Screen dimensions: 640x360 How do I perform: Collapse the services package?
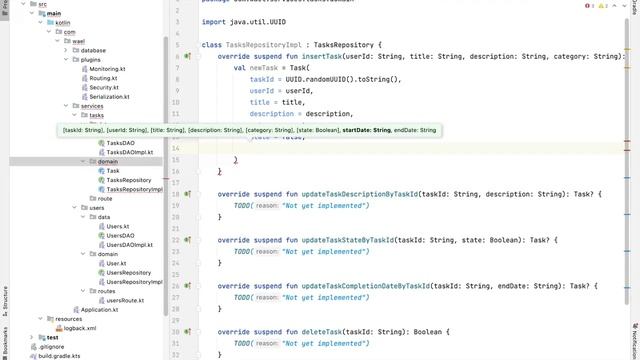click(66, 106)
